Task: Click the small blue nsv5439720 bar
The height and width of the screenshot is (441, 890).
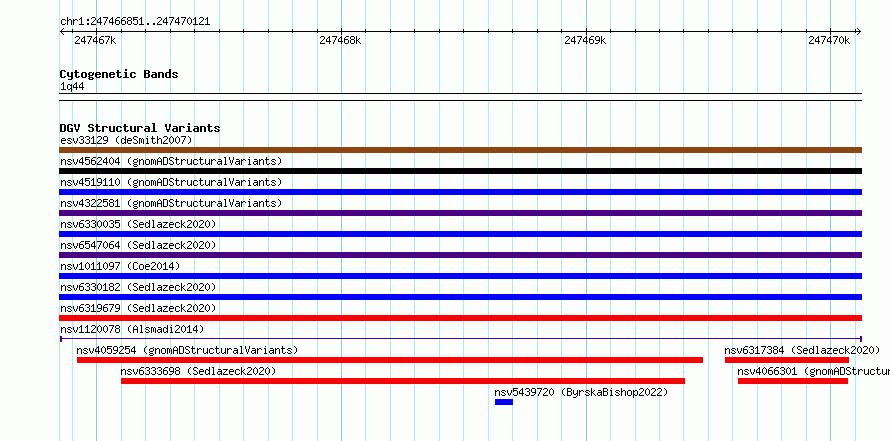Action: (x=503, y=402)
